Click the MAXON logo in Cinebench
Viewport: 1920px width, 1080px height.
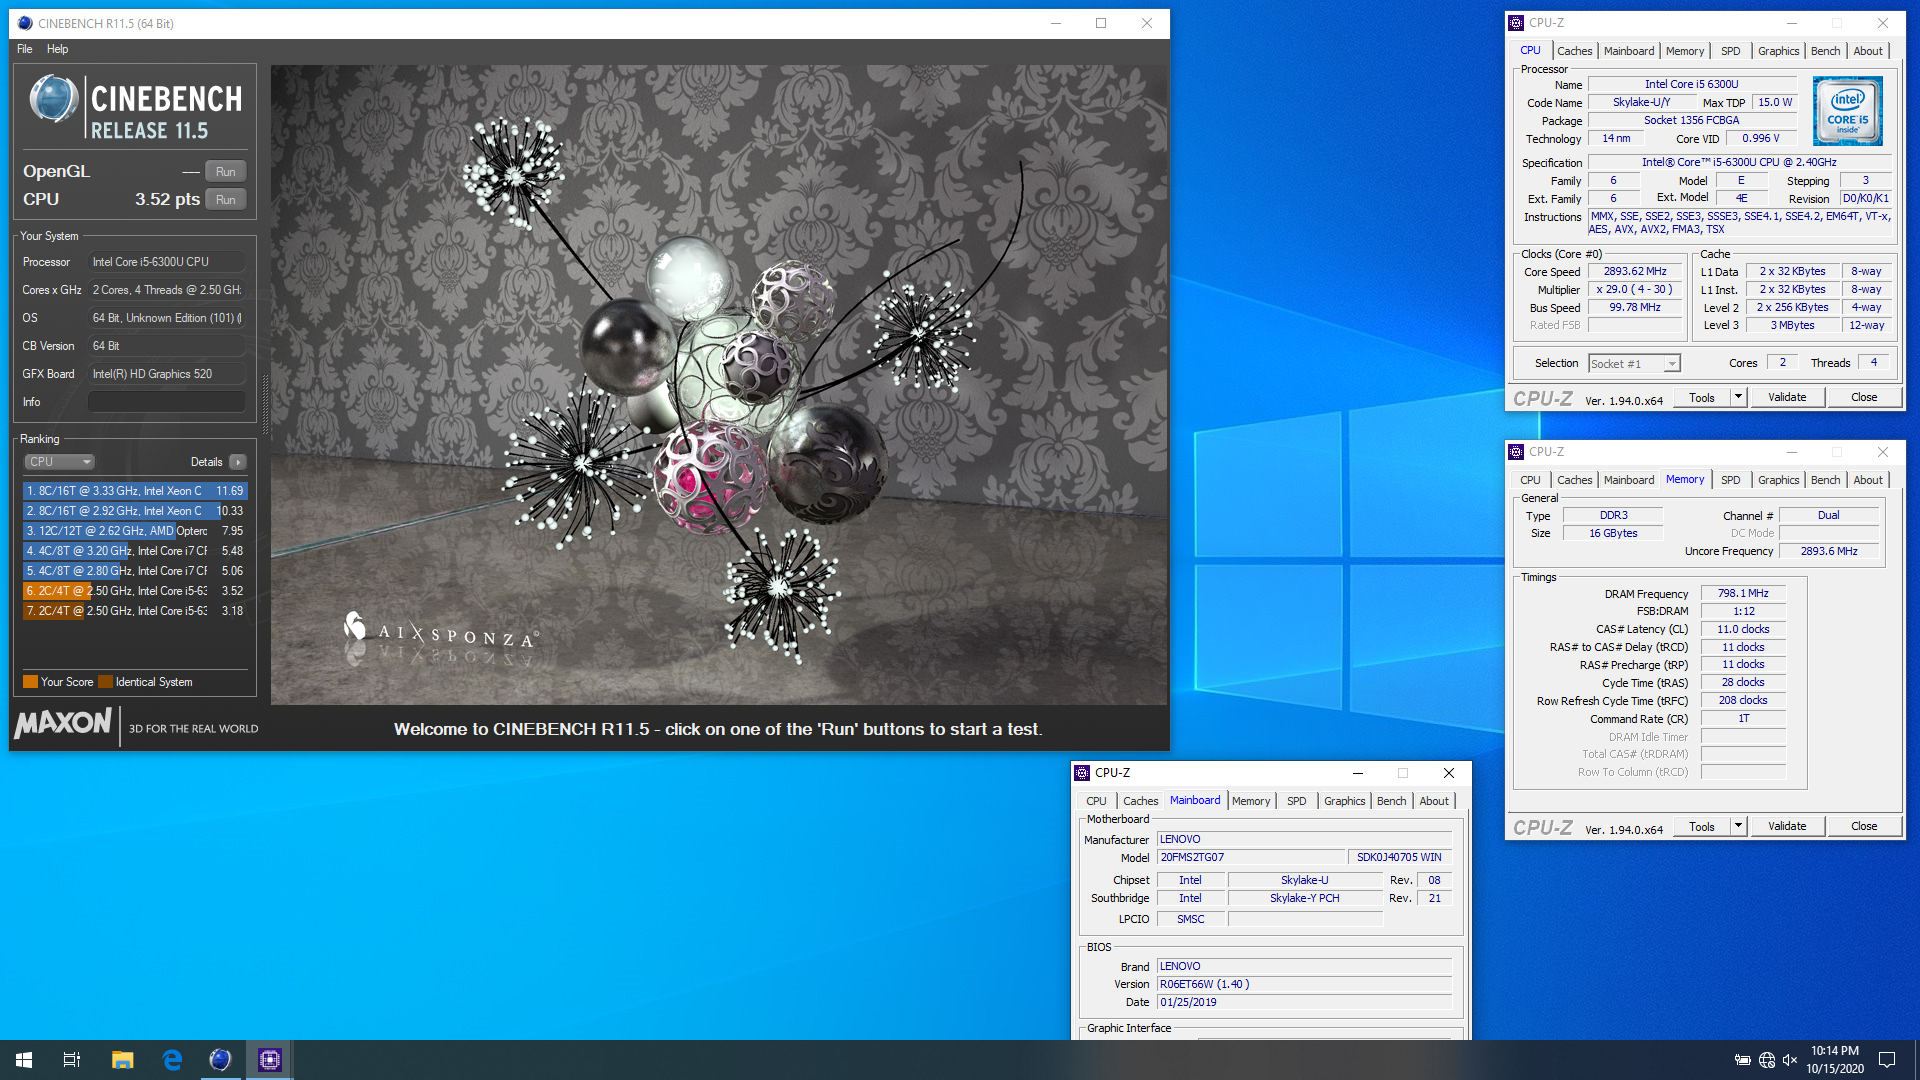[63, 723]
